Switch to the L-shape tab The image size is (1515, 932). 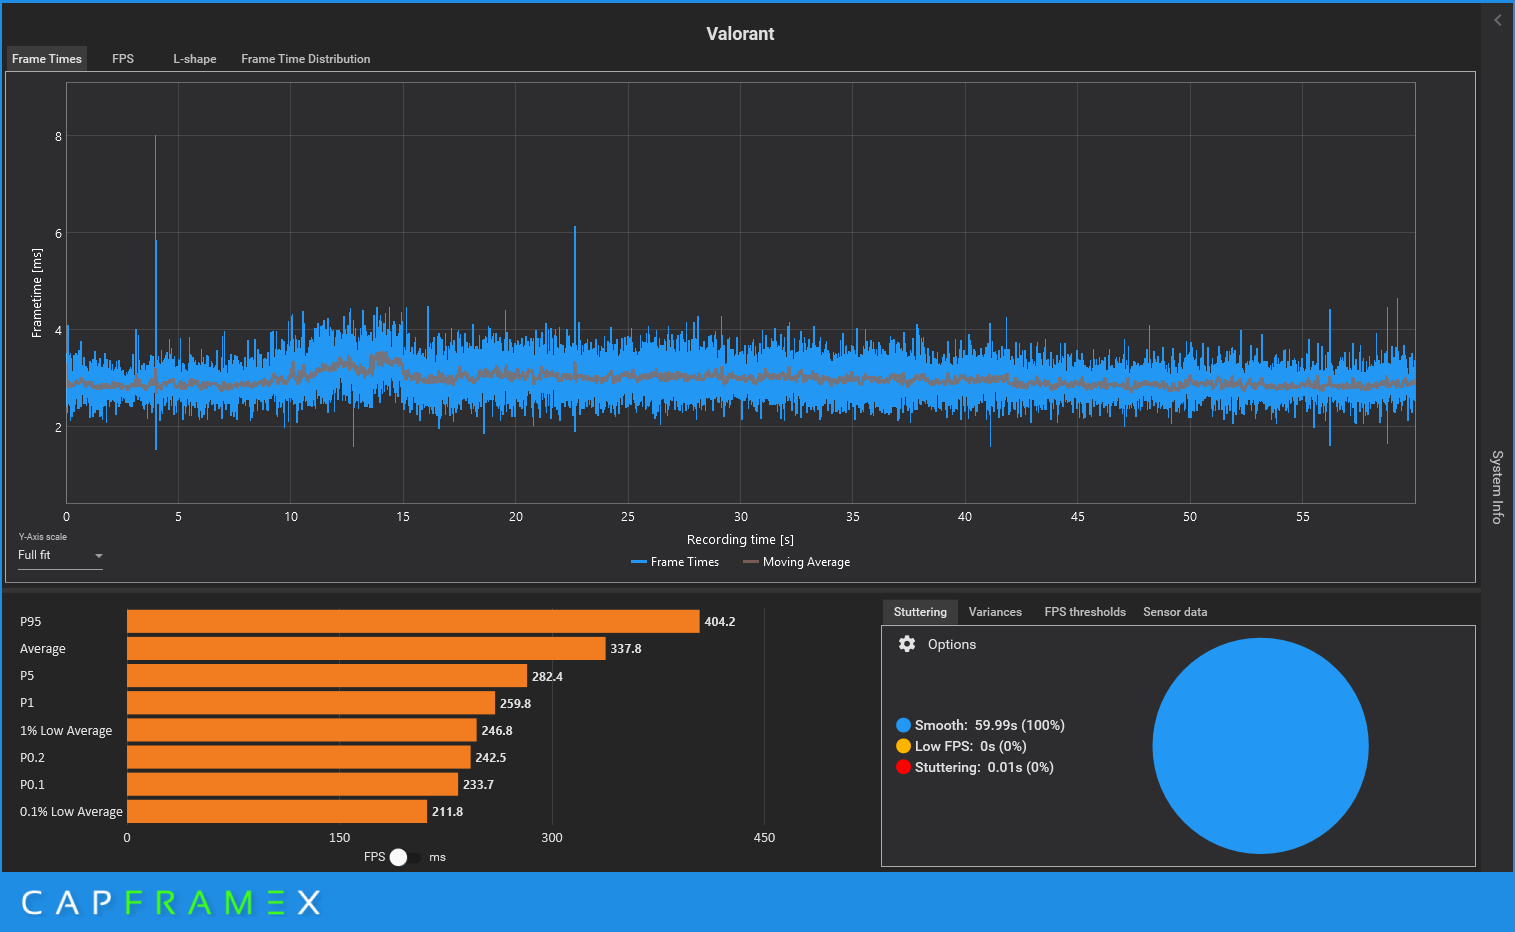pos(194,59)
